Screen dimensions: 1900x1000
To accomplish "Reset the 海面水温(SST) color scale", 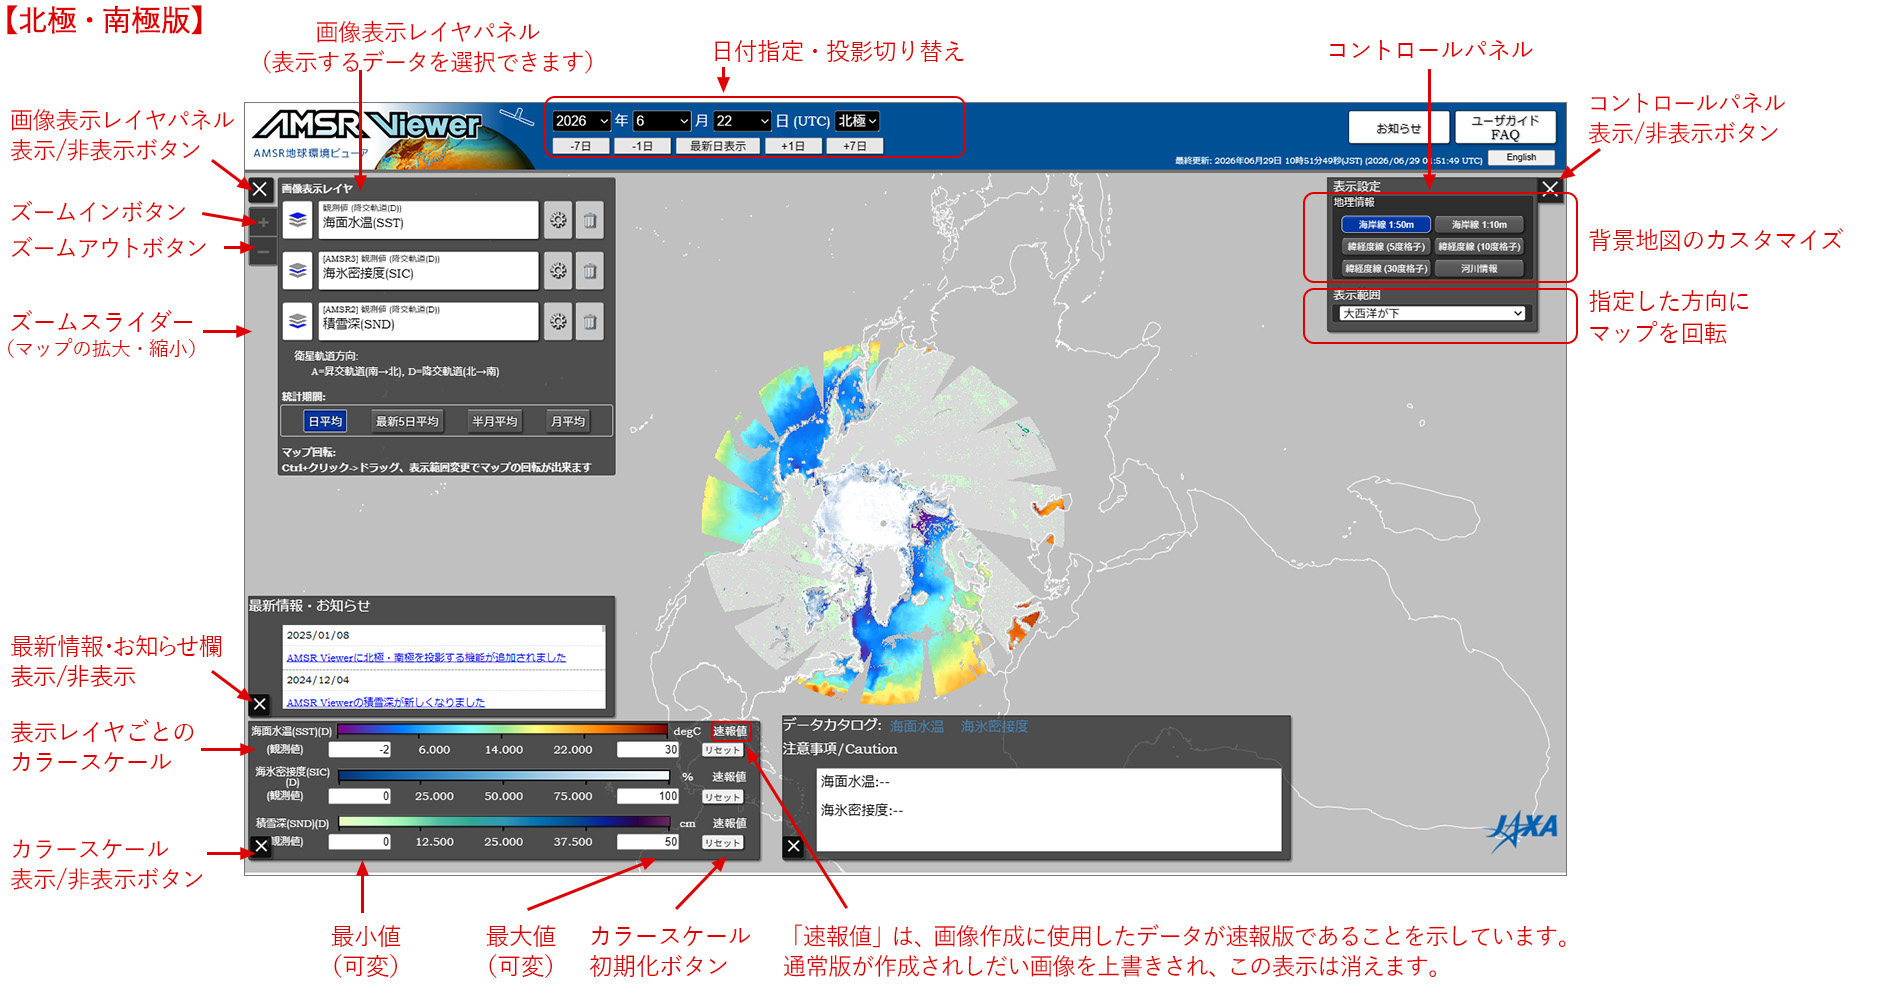I will click(722, 750).
